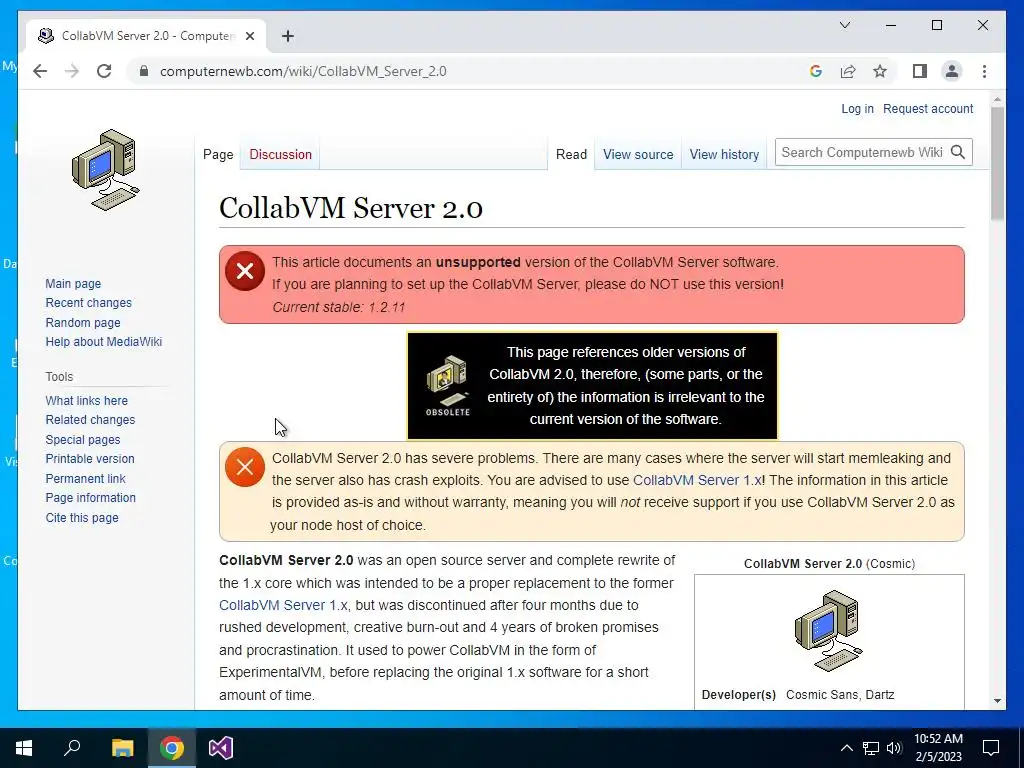This screenshot has width=1024, height=768.
Task: Open a new tab with plus button
Action: pos(287,36)
